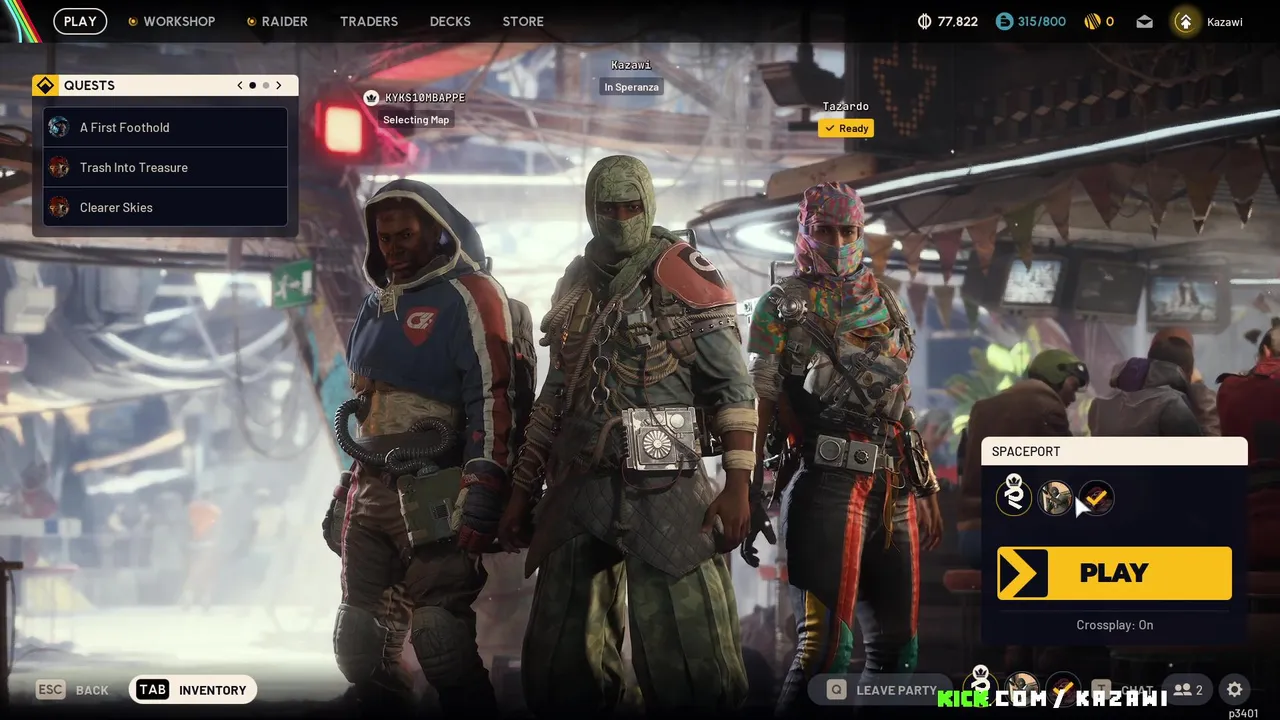Click the notification dot beside Raider

pos(251,21)
